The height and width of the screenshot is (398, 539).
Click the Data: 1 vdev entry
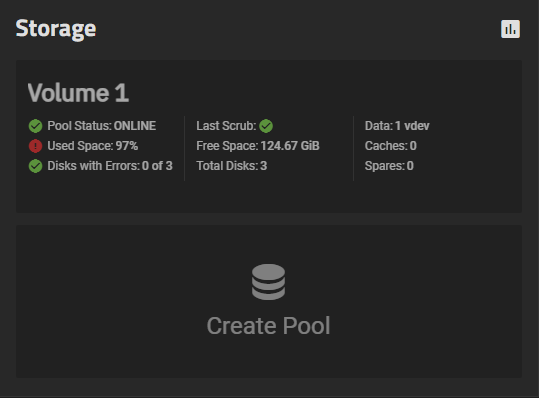click(397, 126)
